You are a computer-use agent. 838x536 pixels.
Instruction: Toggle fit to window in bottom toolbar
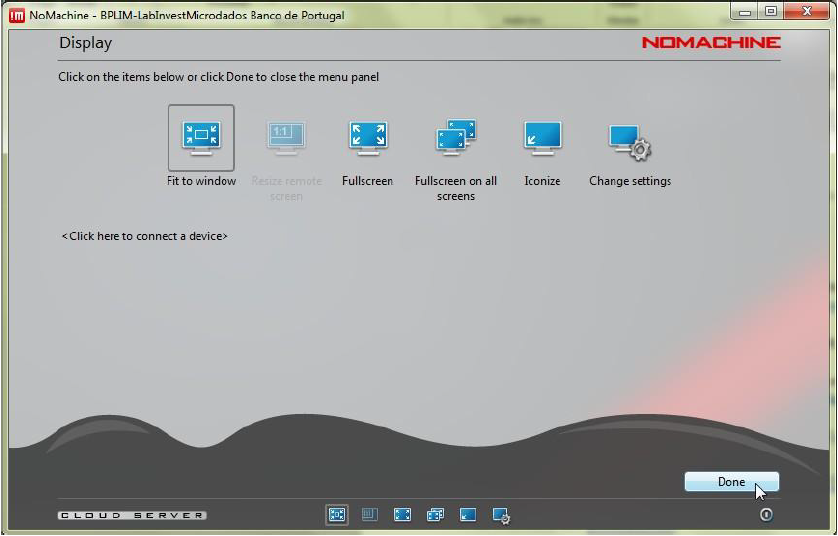pyautogui.click(x=336, y=515)
